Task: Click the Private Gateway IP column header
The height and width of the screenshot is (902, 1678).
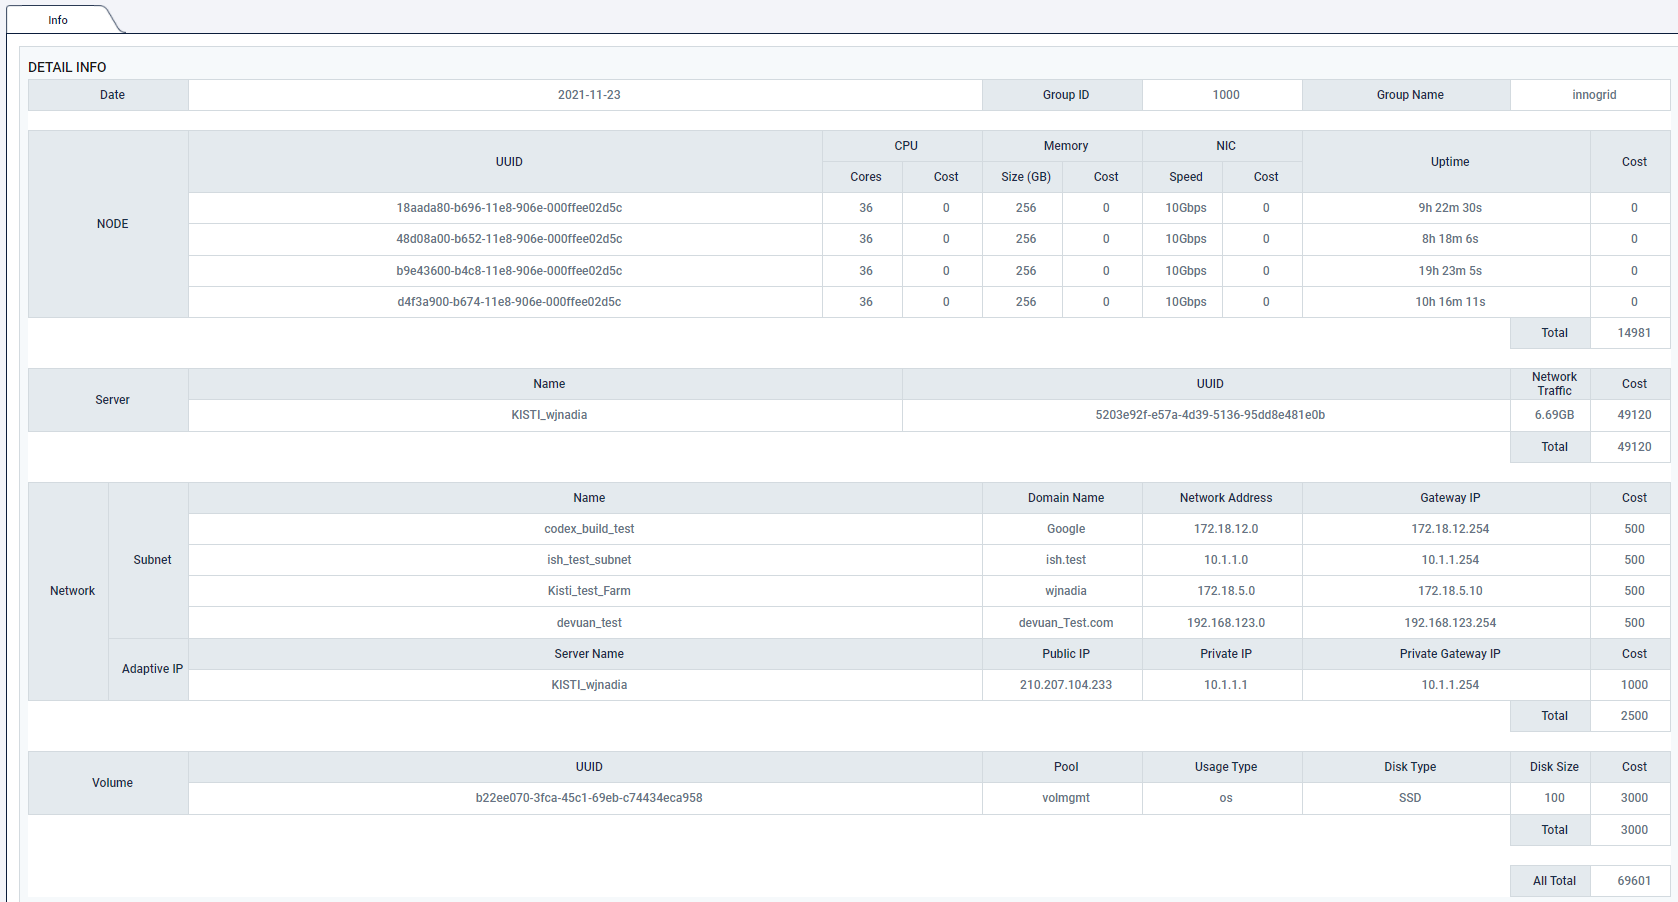Action: [x=1446, y=654]
